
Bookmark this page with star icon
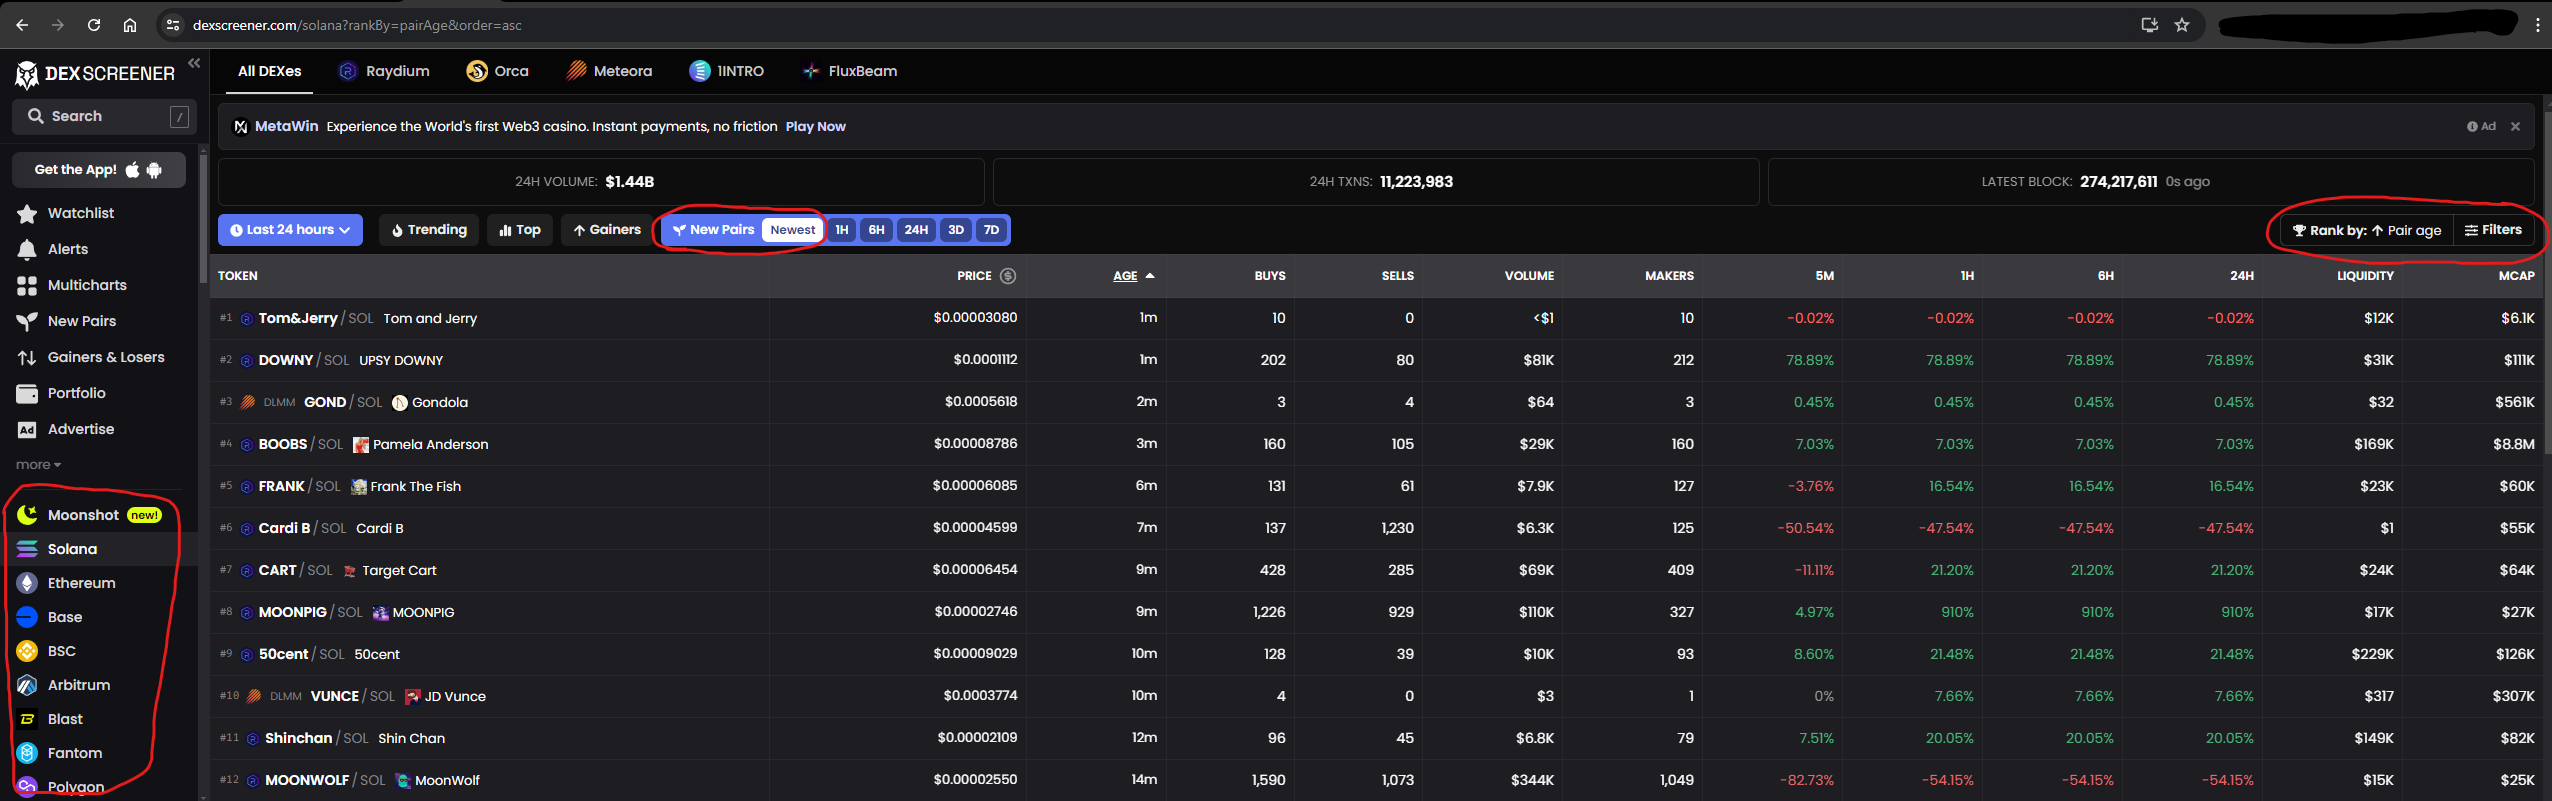[2182, 25]
